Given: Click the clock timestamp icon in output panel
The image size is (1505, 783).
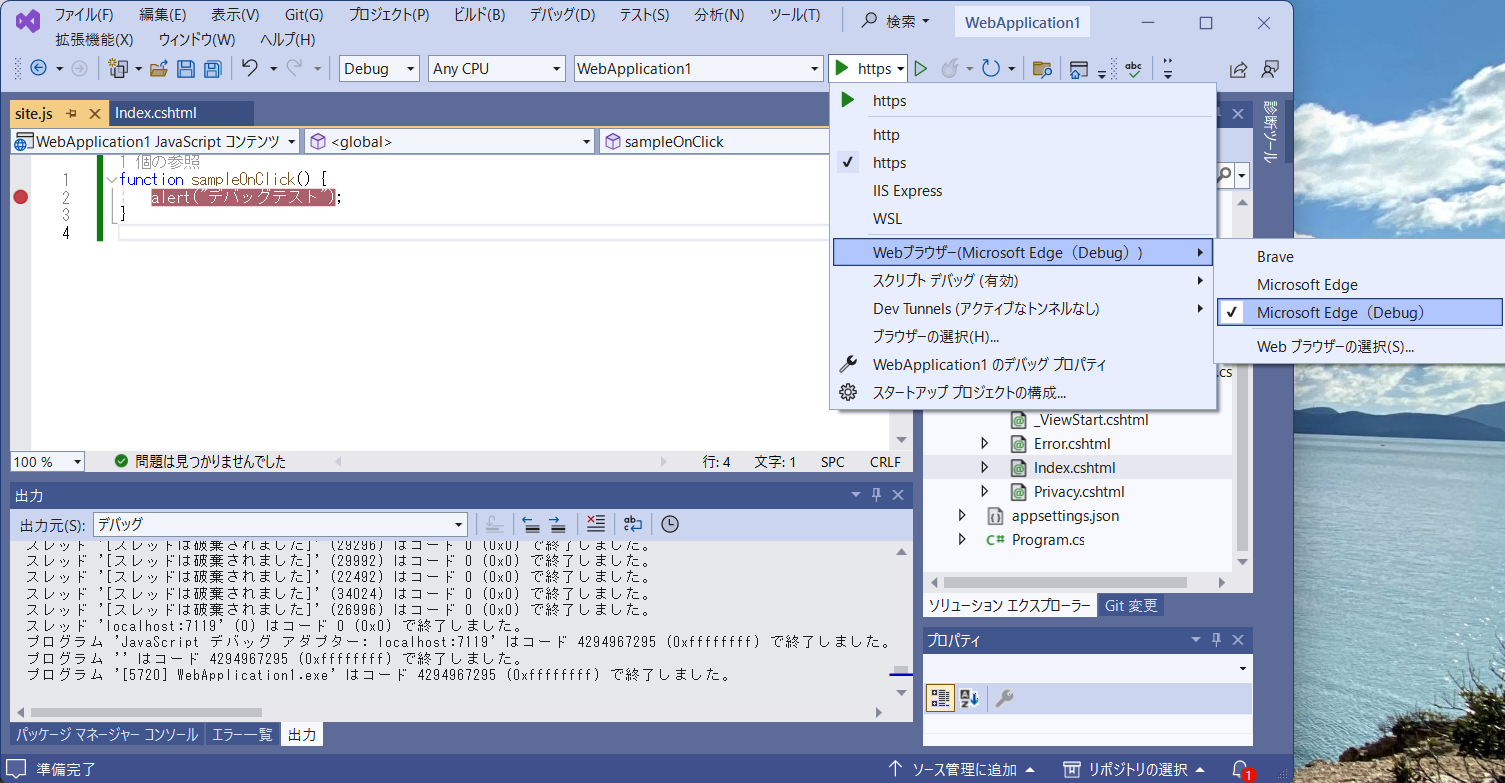Looking at the screenshot, I should click(x=670, y=523).
